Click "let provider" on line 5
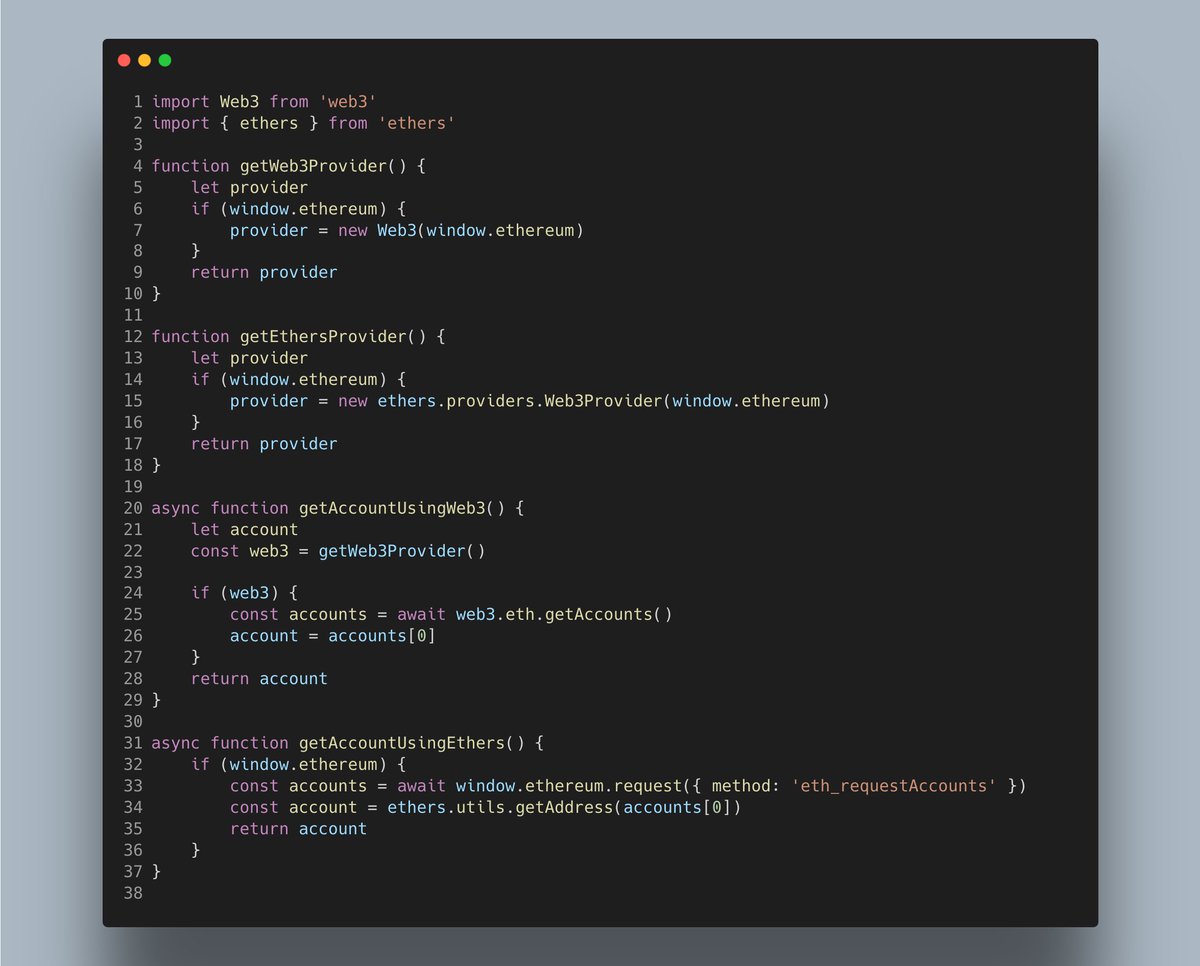This screenshot has height=966, width=1200. point(250,187)
